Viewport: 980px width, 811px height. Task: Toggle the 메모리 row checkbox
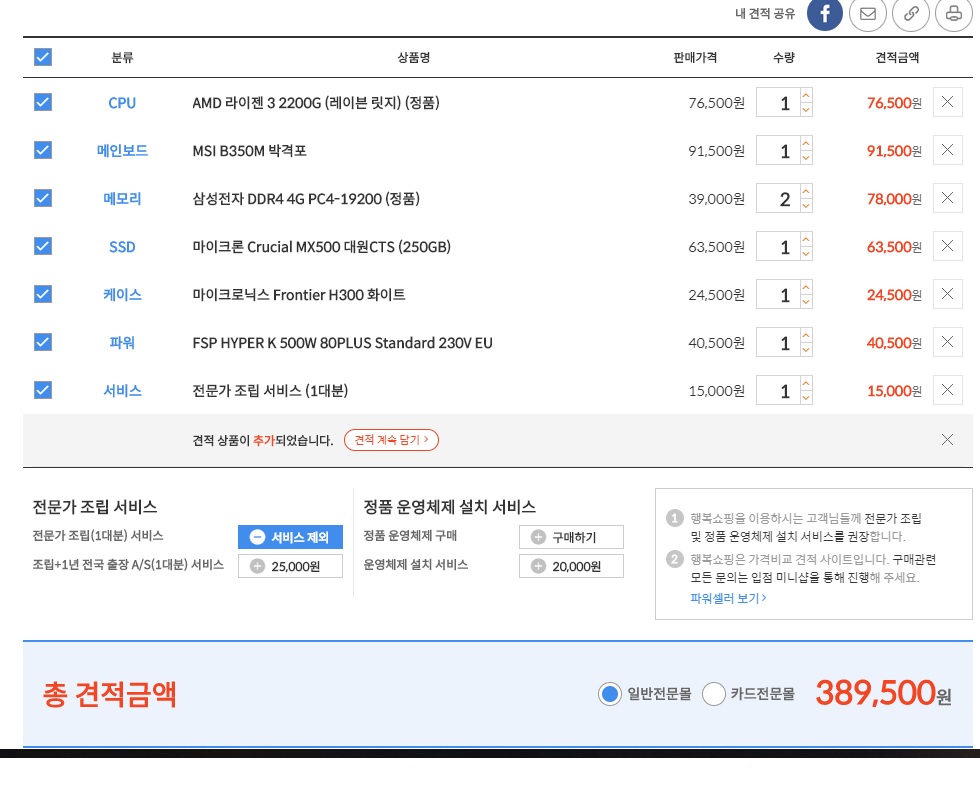click(43, 198)
